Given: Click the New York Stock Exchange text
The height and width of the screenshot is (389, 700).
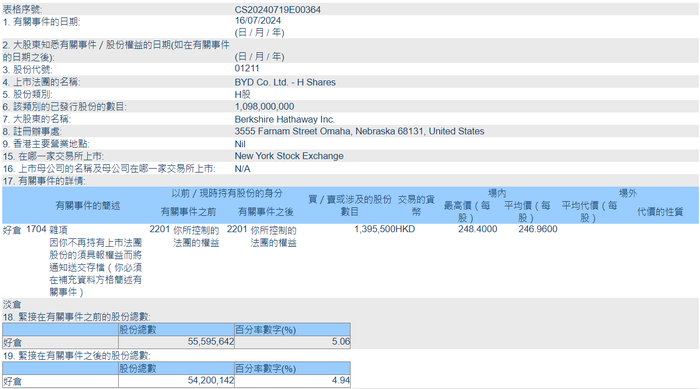Looking at the screenshot, I should coord(289,156).
